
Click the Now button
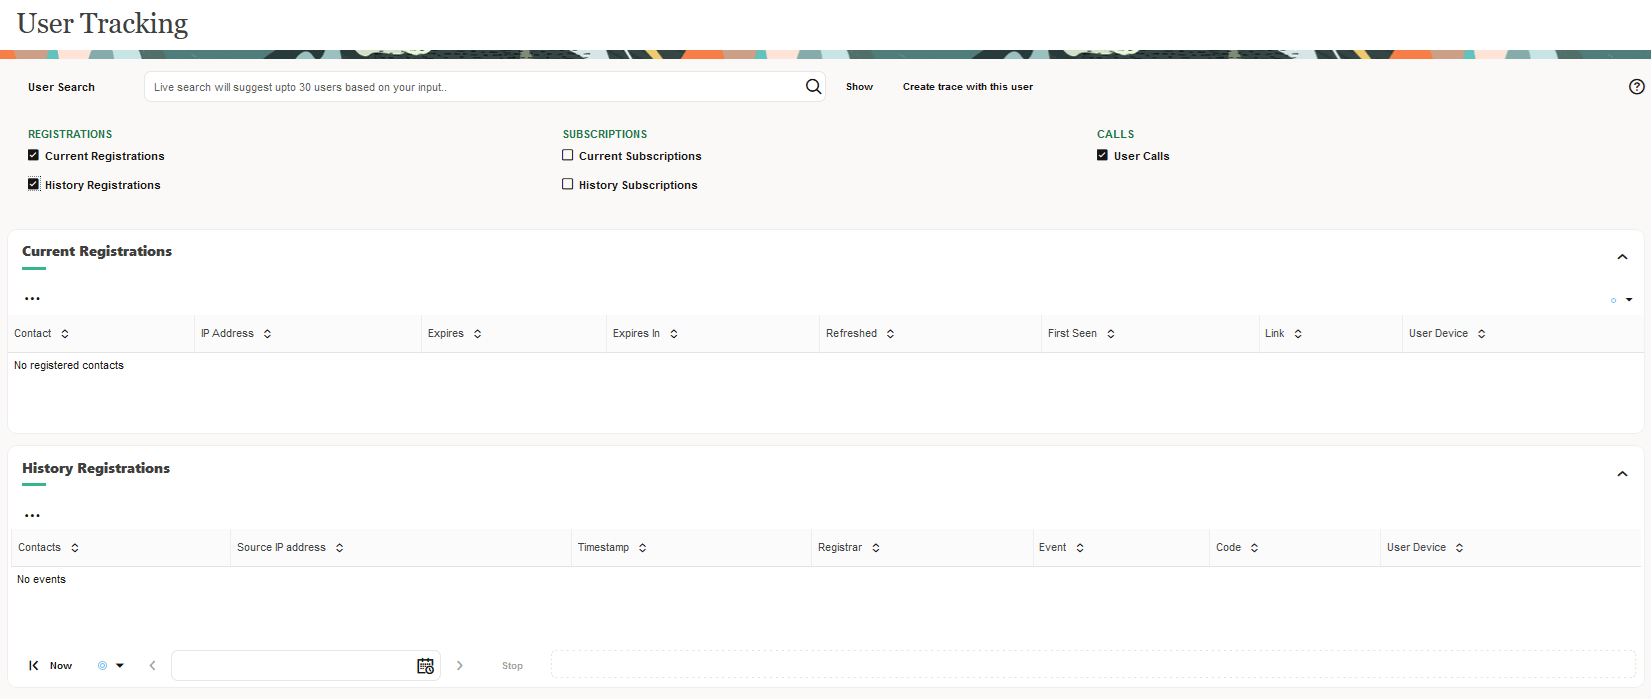[61, 666]
